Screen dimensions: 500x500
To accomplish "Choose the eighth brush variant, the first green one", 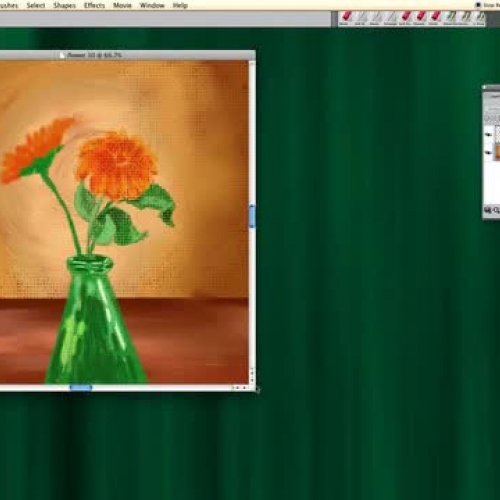I will click(x=450, y=17).
